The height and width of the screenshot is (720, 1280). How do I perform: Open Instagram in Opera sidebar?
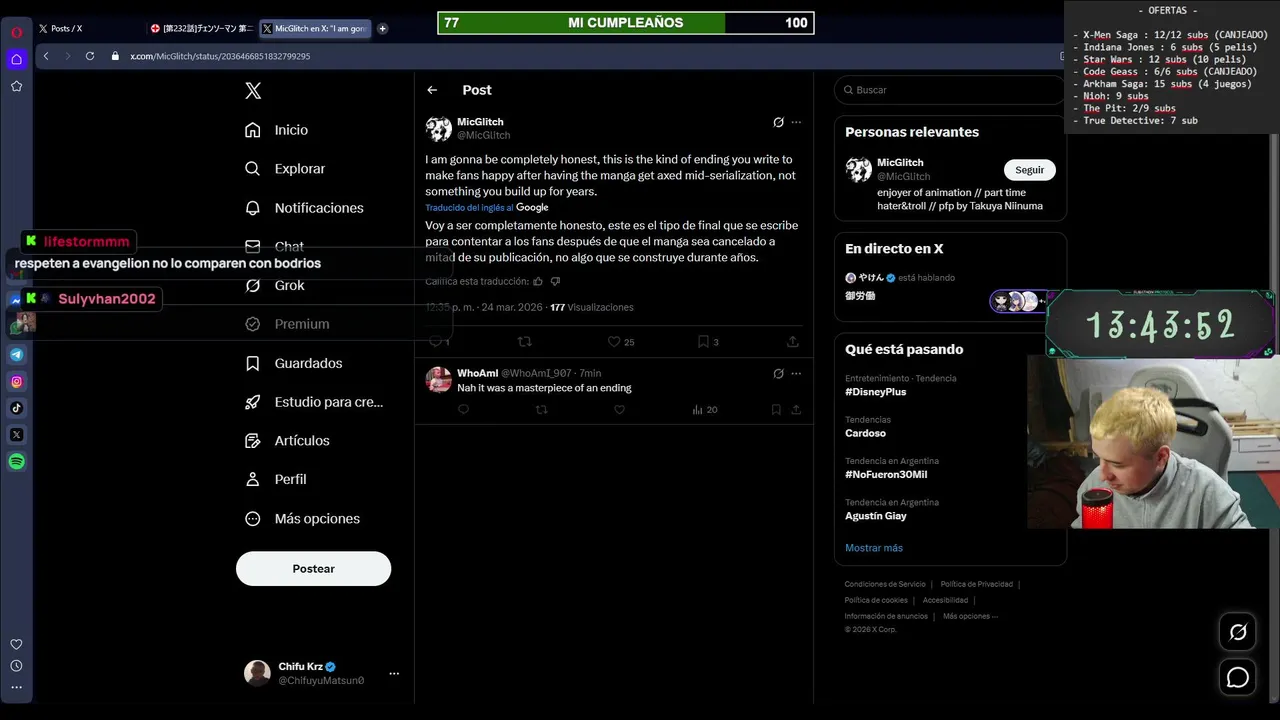point(17,381)
